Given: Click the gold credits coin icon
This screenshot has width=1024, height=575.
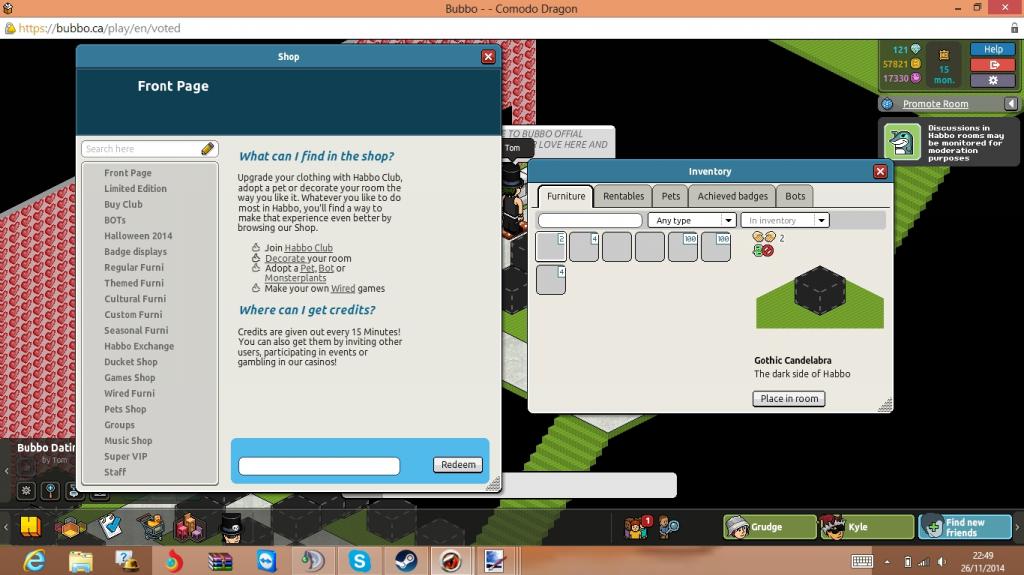Looking at the screenshot, I should [x=916, y=63].
